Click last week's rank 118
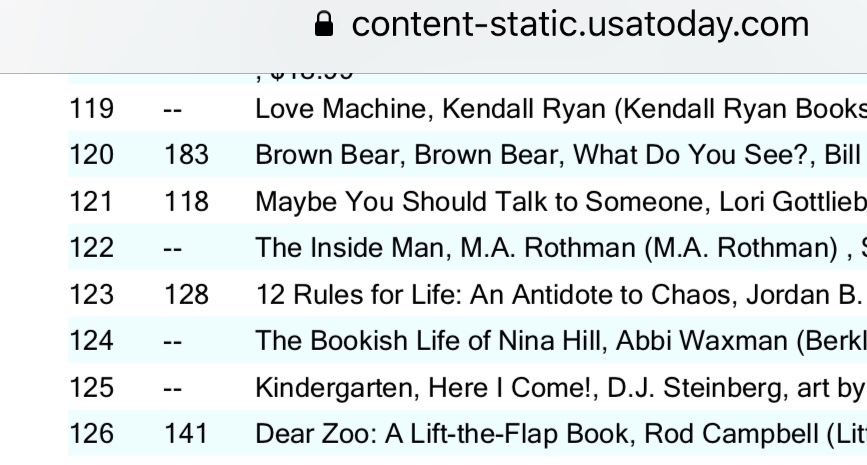The width and height of the screenshot is (867, 465). tap(186, 202)
